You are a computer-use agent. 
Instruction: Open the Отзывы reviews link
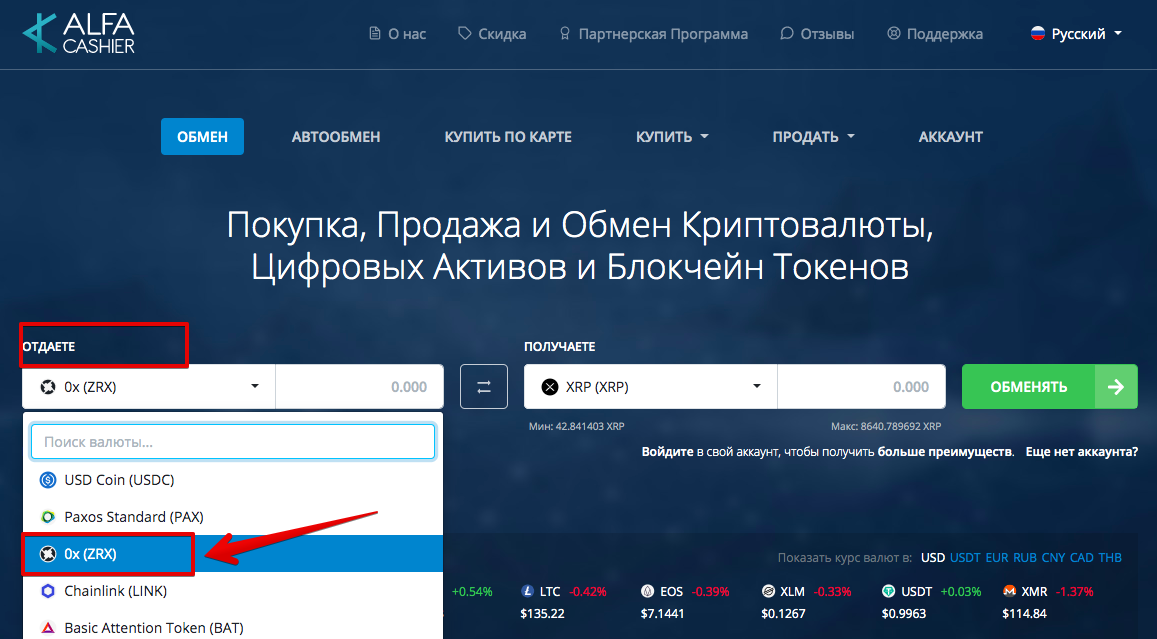click(817, 34)
